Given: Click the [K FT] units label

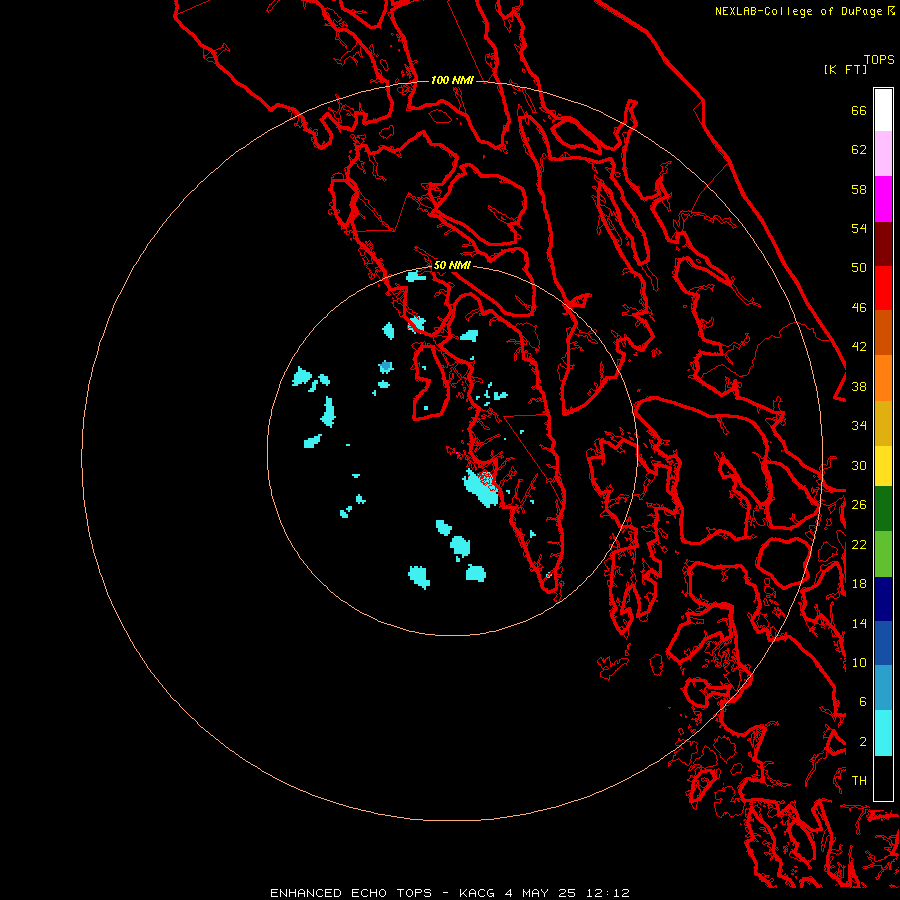Looking at the screenshot, I should 845,69.
